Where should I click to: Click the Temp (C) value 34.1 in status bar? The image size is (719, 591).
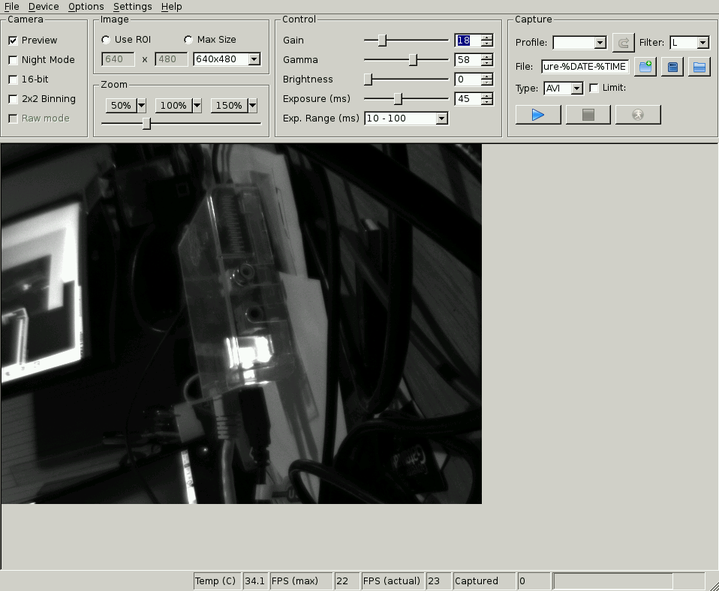255,581
